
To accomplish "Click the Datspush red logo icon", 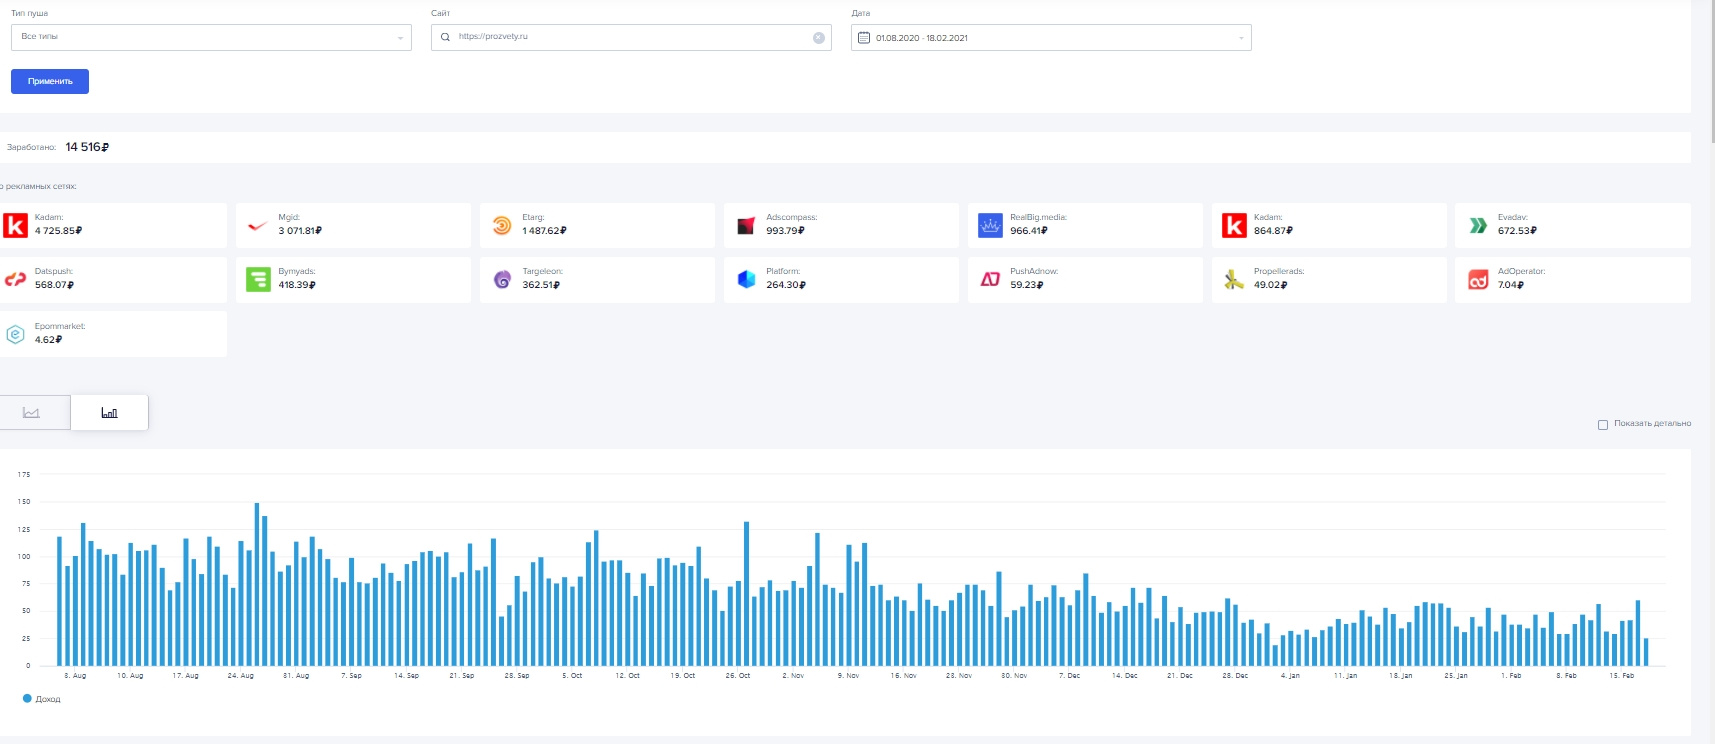I will pyautogui.click(x=15, y=280).
